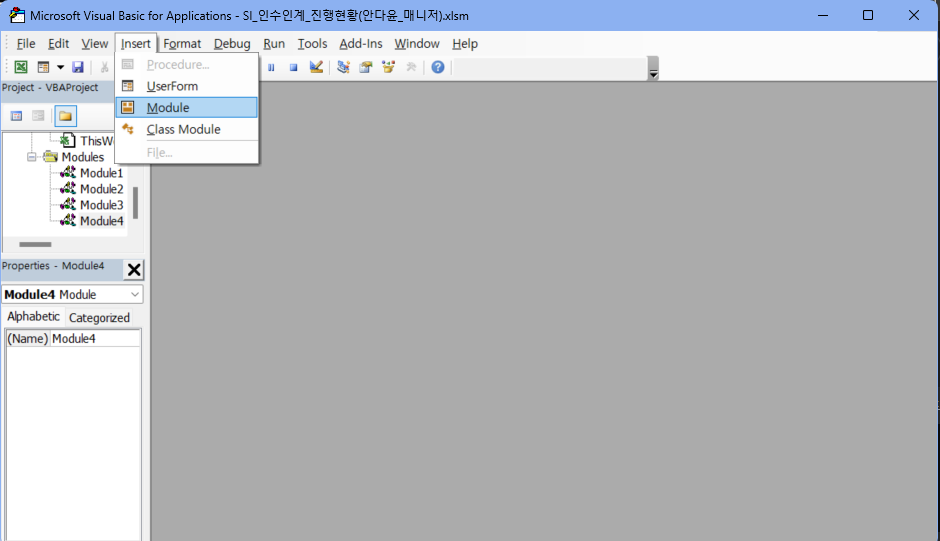The height and width of the screenshot is (541, 940).
Task: Click the Break (pause) toolbar icon
Action: [x=271, y=67]
